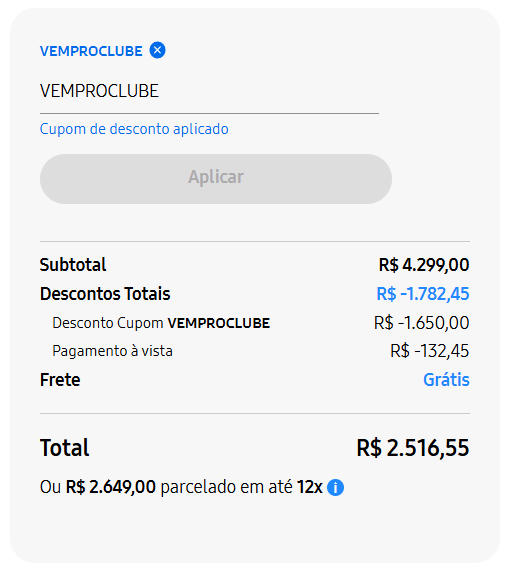Click the Total label
508x583 pixels.
[x=64, y=448]
